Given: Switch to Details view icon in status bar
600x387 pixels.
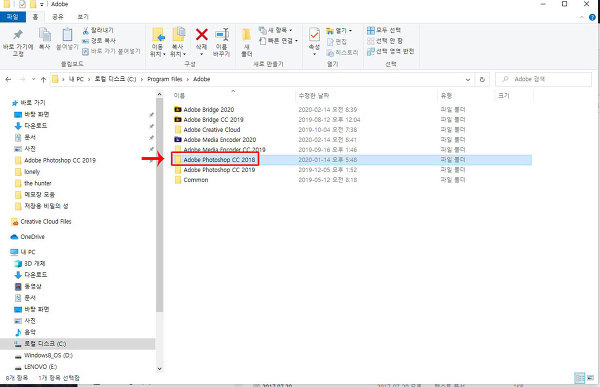Looking at the screenshot, I should 580,378.
